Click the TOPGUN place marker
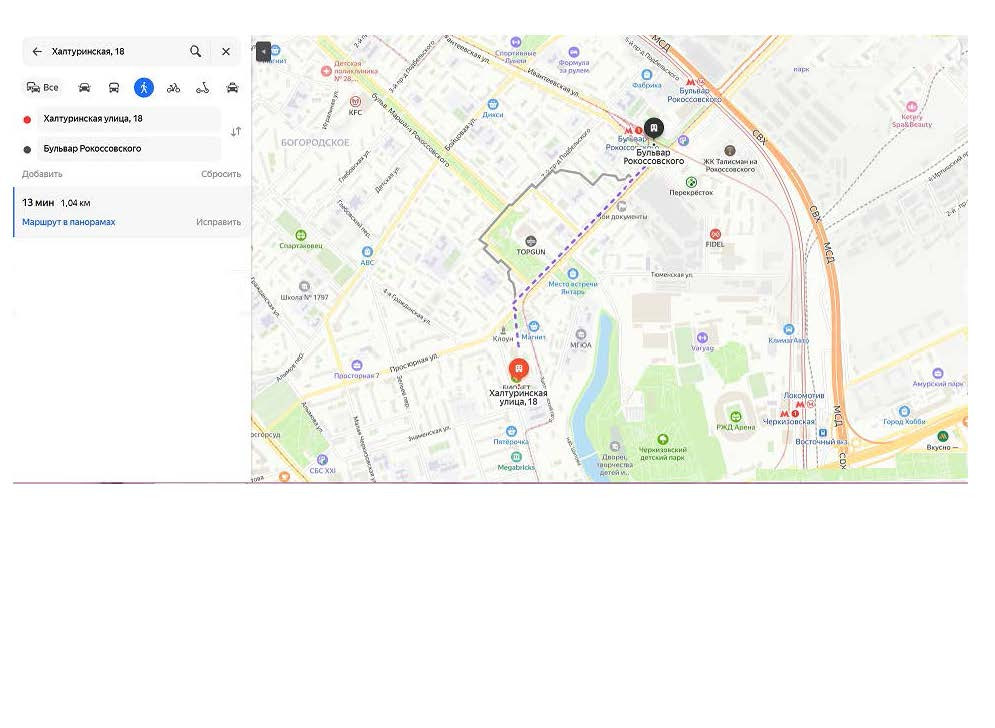The width and height of the screenshot is (995, 728). (530, 241)
